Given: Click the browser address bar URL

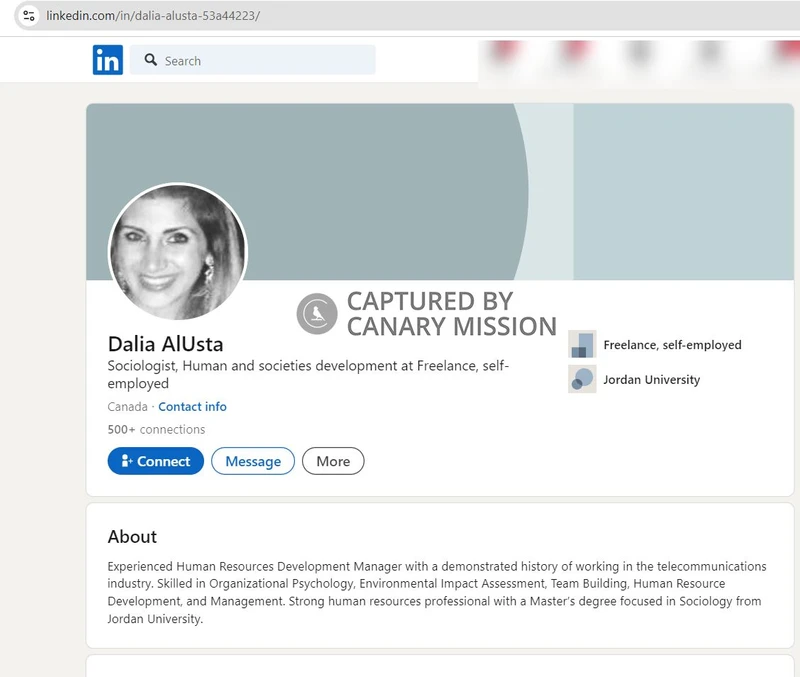Looking at the screenshot, I should point(153,15).
